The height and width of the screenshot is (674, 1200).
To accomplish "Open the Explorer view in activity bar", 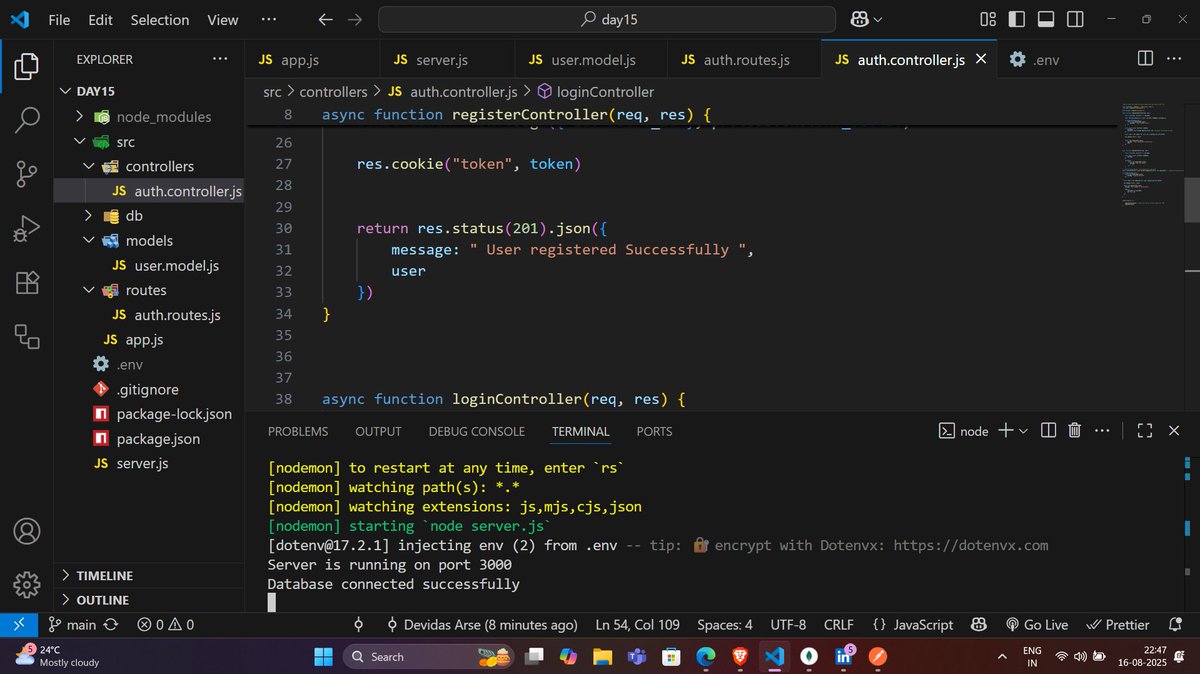I will tap(27, 68).
